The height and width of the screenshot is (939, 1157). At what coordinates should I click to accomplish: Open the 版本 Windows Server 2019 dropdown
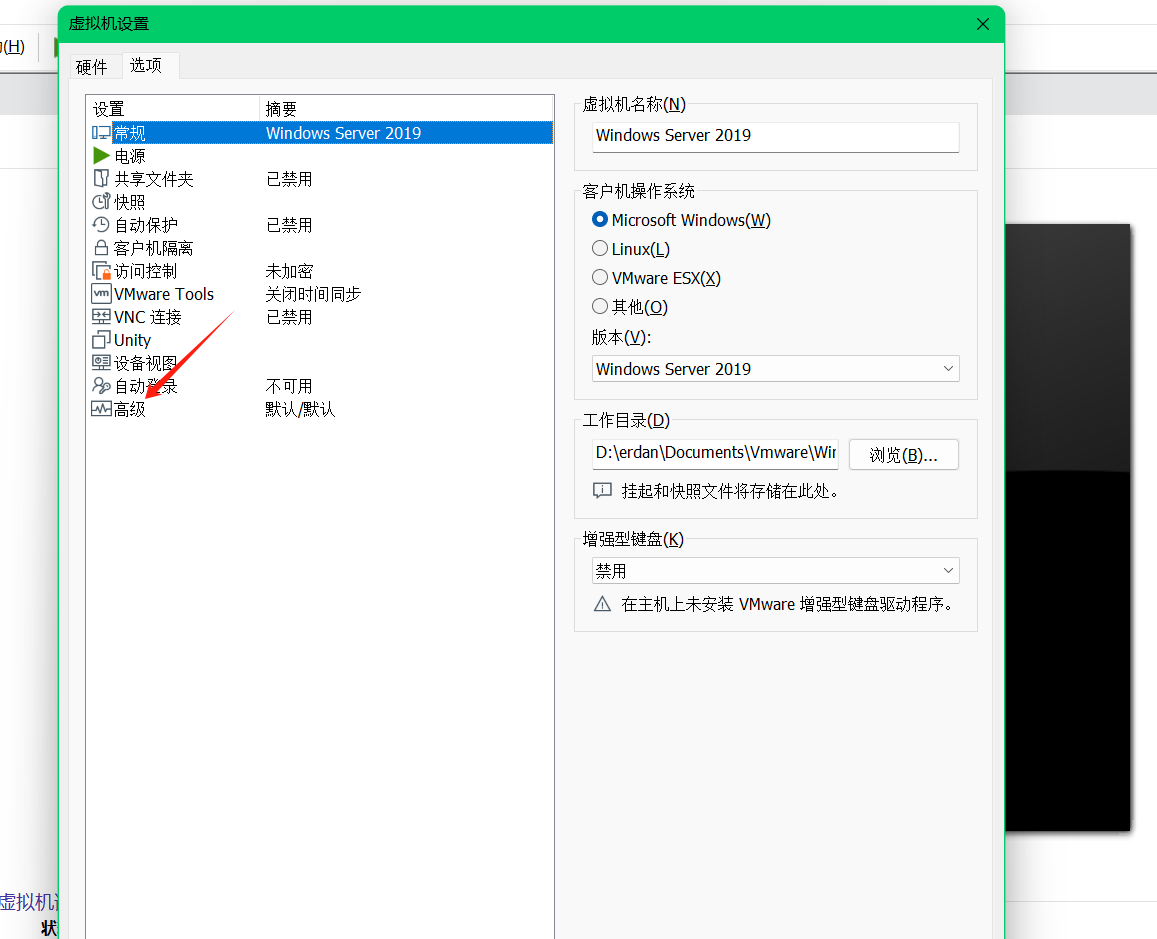coord(776,369)
